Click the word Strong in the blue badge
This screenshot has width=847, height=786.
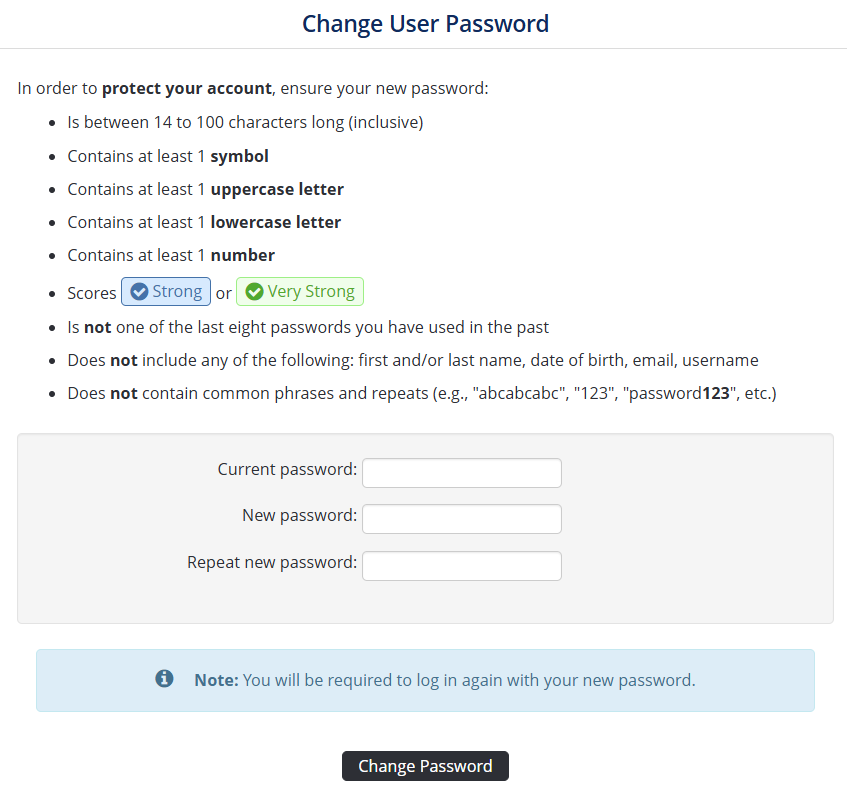177,292
